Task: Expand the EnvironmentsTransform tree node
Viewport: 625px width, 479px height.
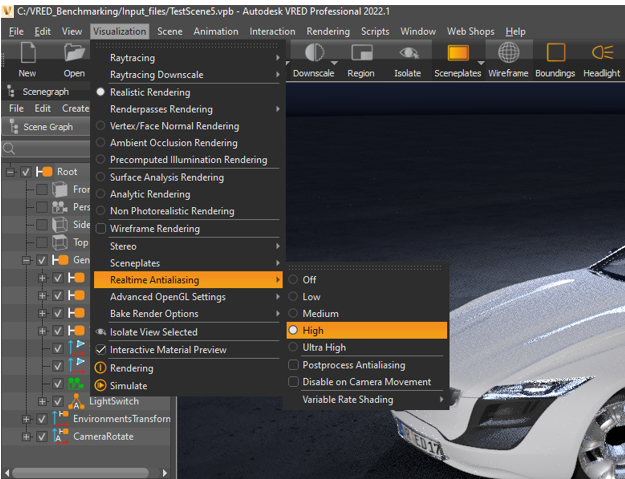Action: (x=27, y=419)
